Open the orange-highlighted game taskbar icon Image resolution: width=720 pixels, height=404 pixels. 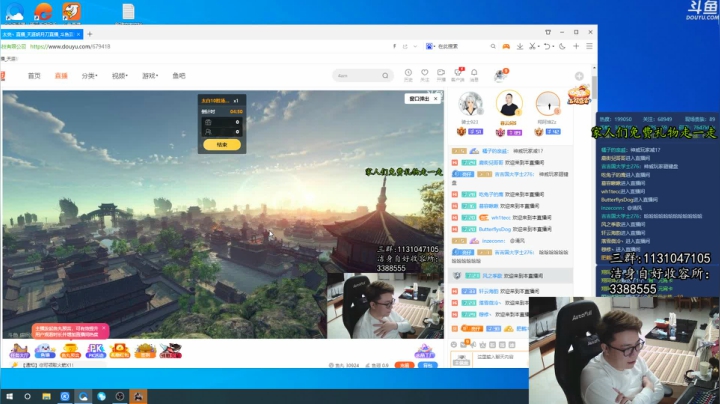tap(138, 396)
